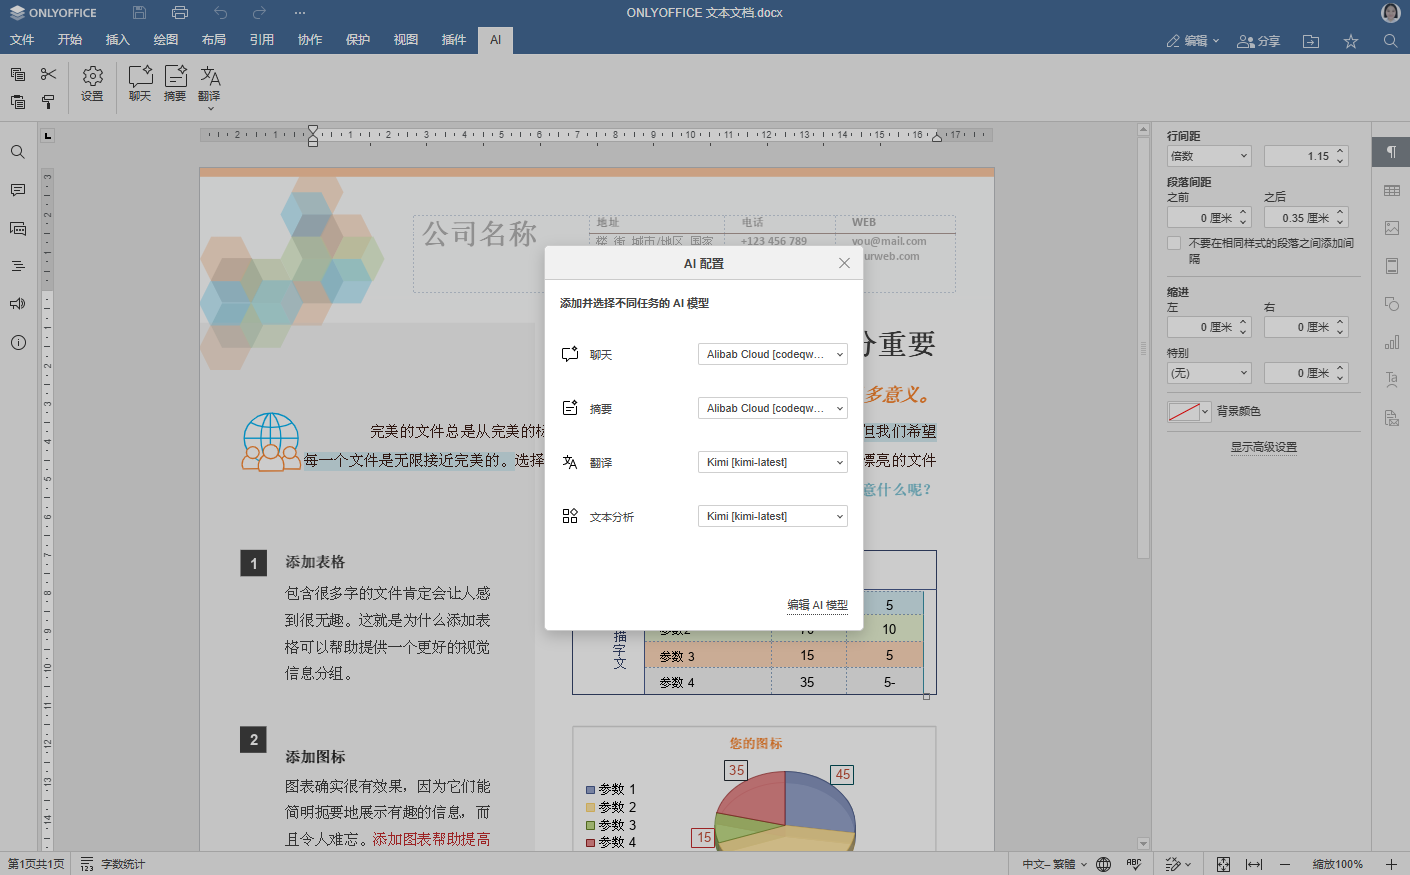Close the AI 配置 dialog
1410x875 pixels.
(x=844, y=263)
